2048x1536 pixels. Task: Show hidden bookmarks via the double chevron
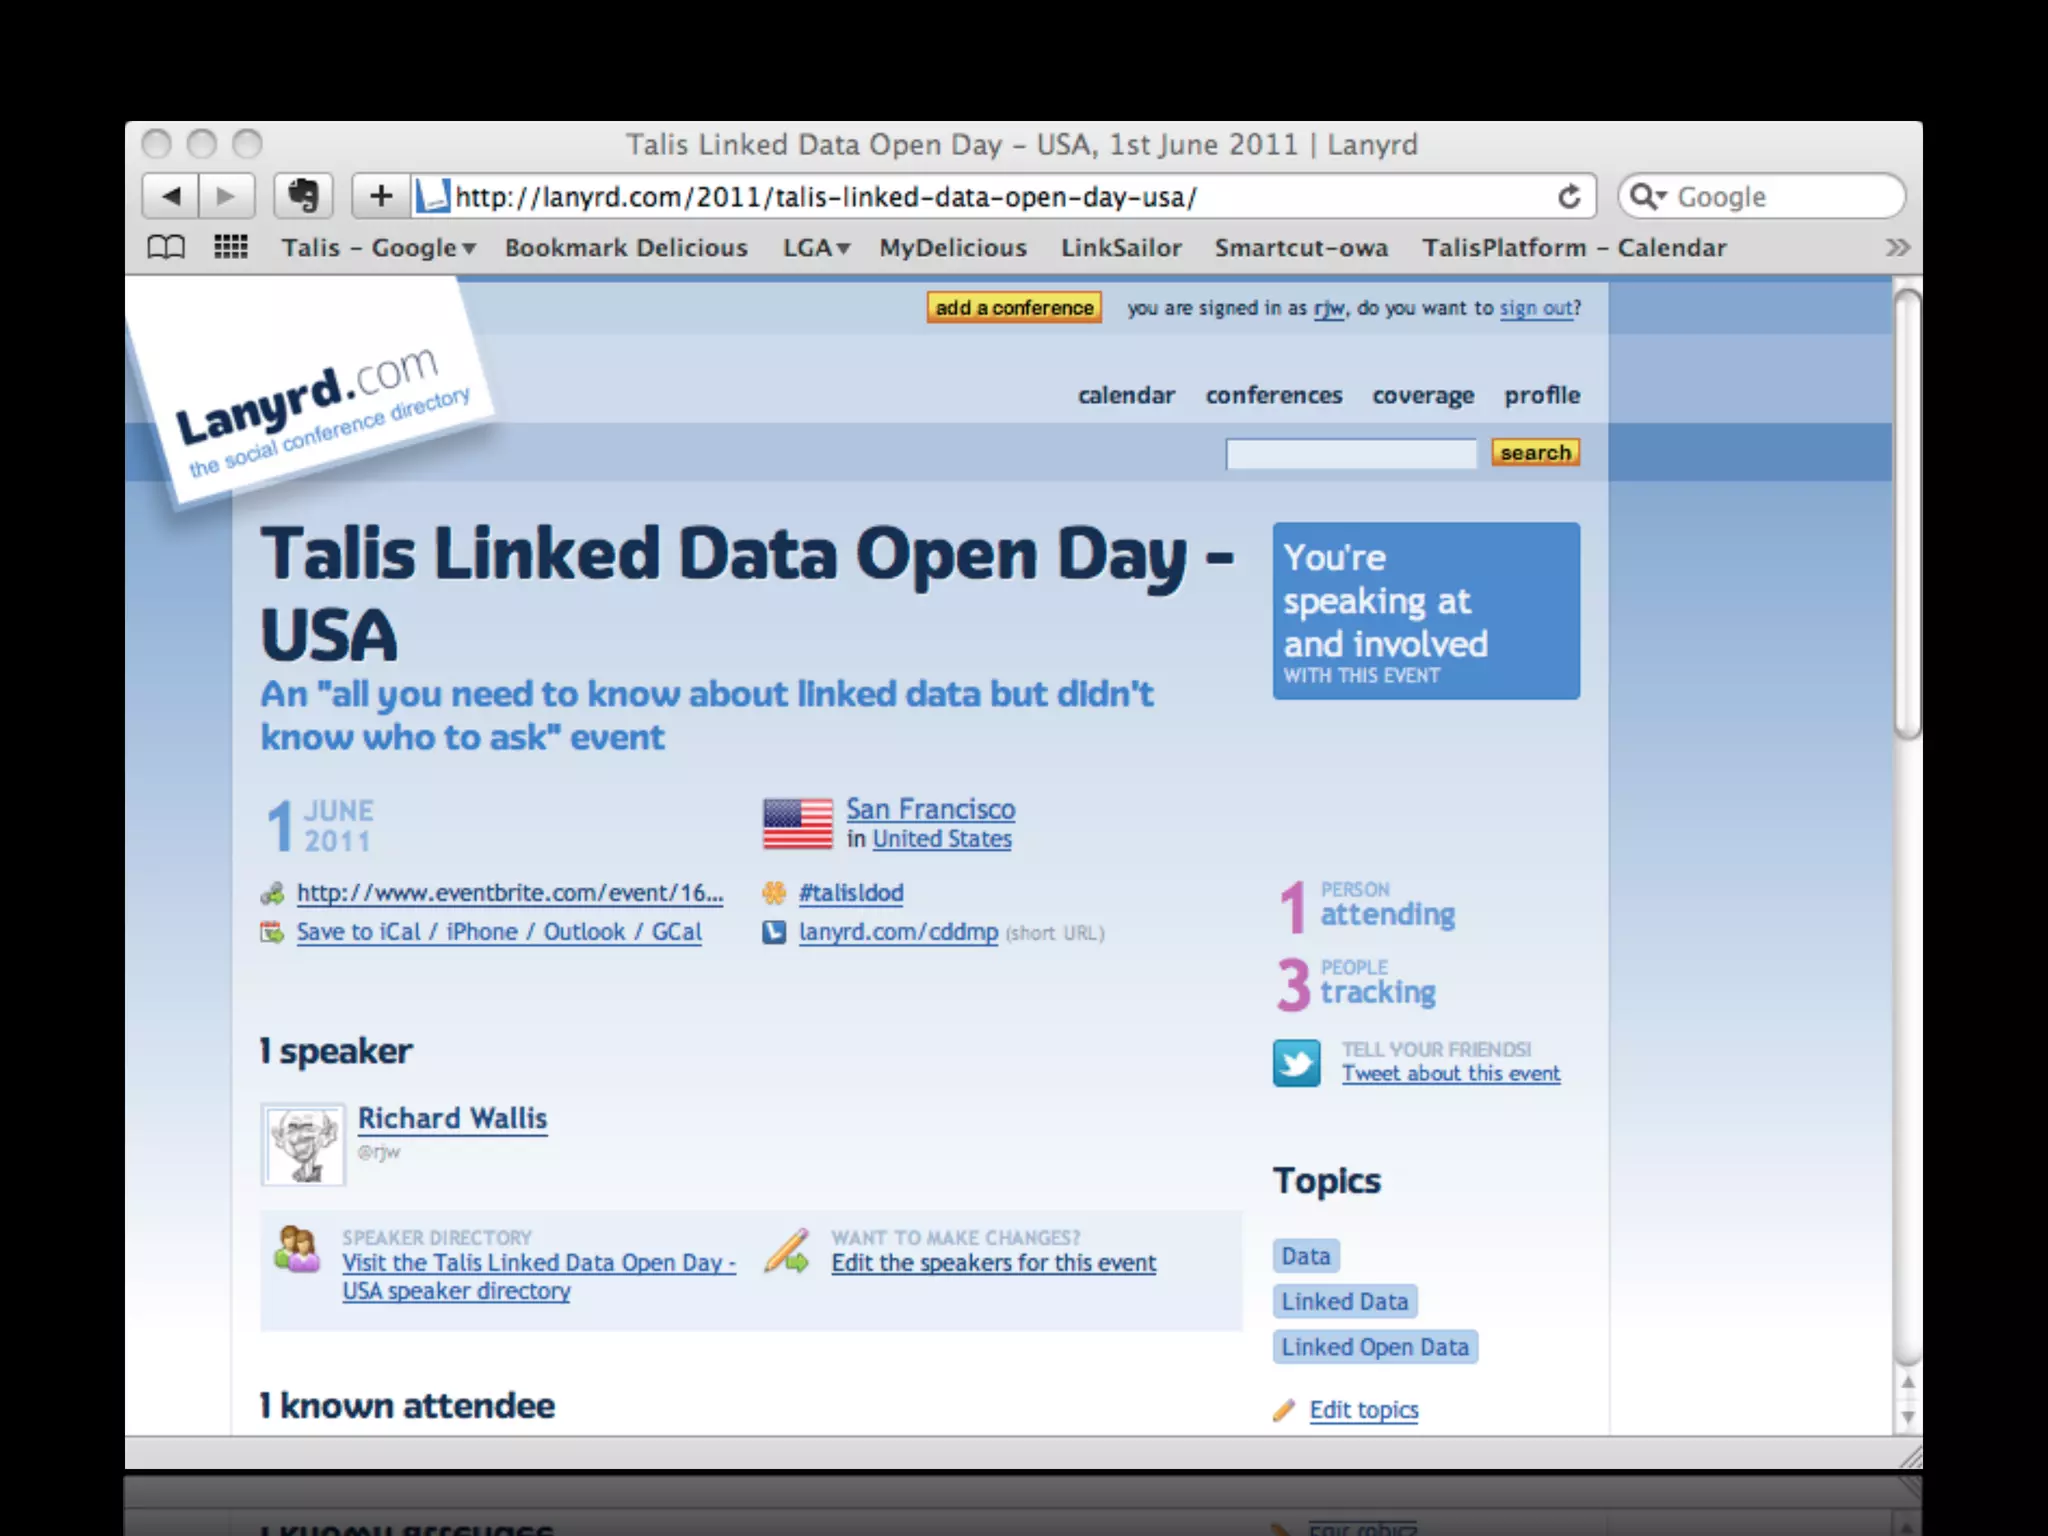coord(1897,247)
